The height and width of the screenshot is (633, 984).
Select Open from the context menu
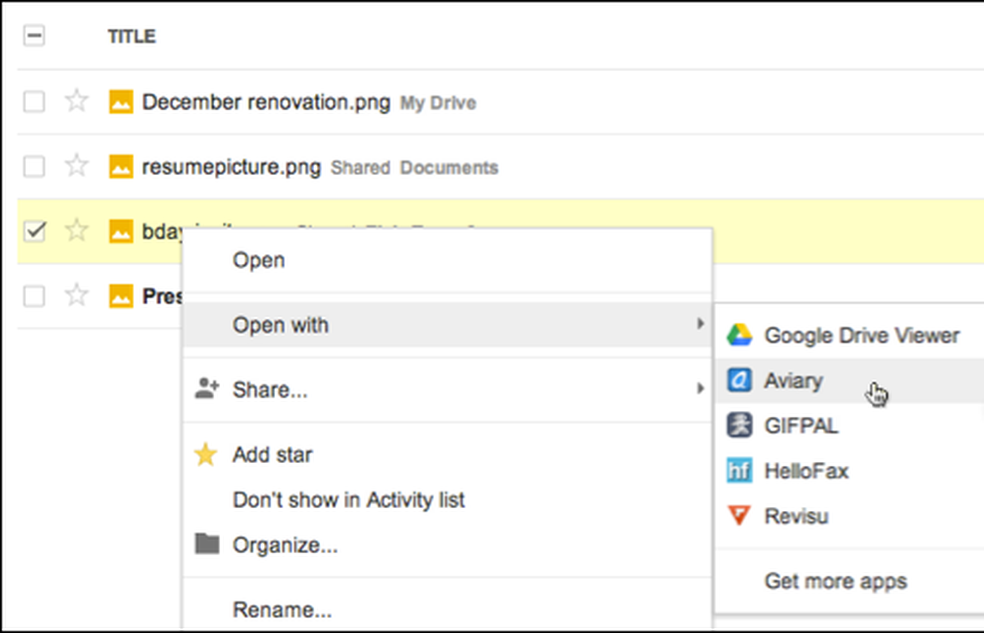point(258,260)
